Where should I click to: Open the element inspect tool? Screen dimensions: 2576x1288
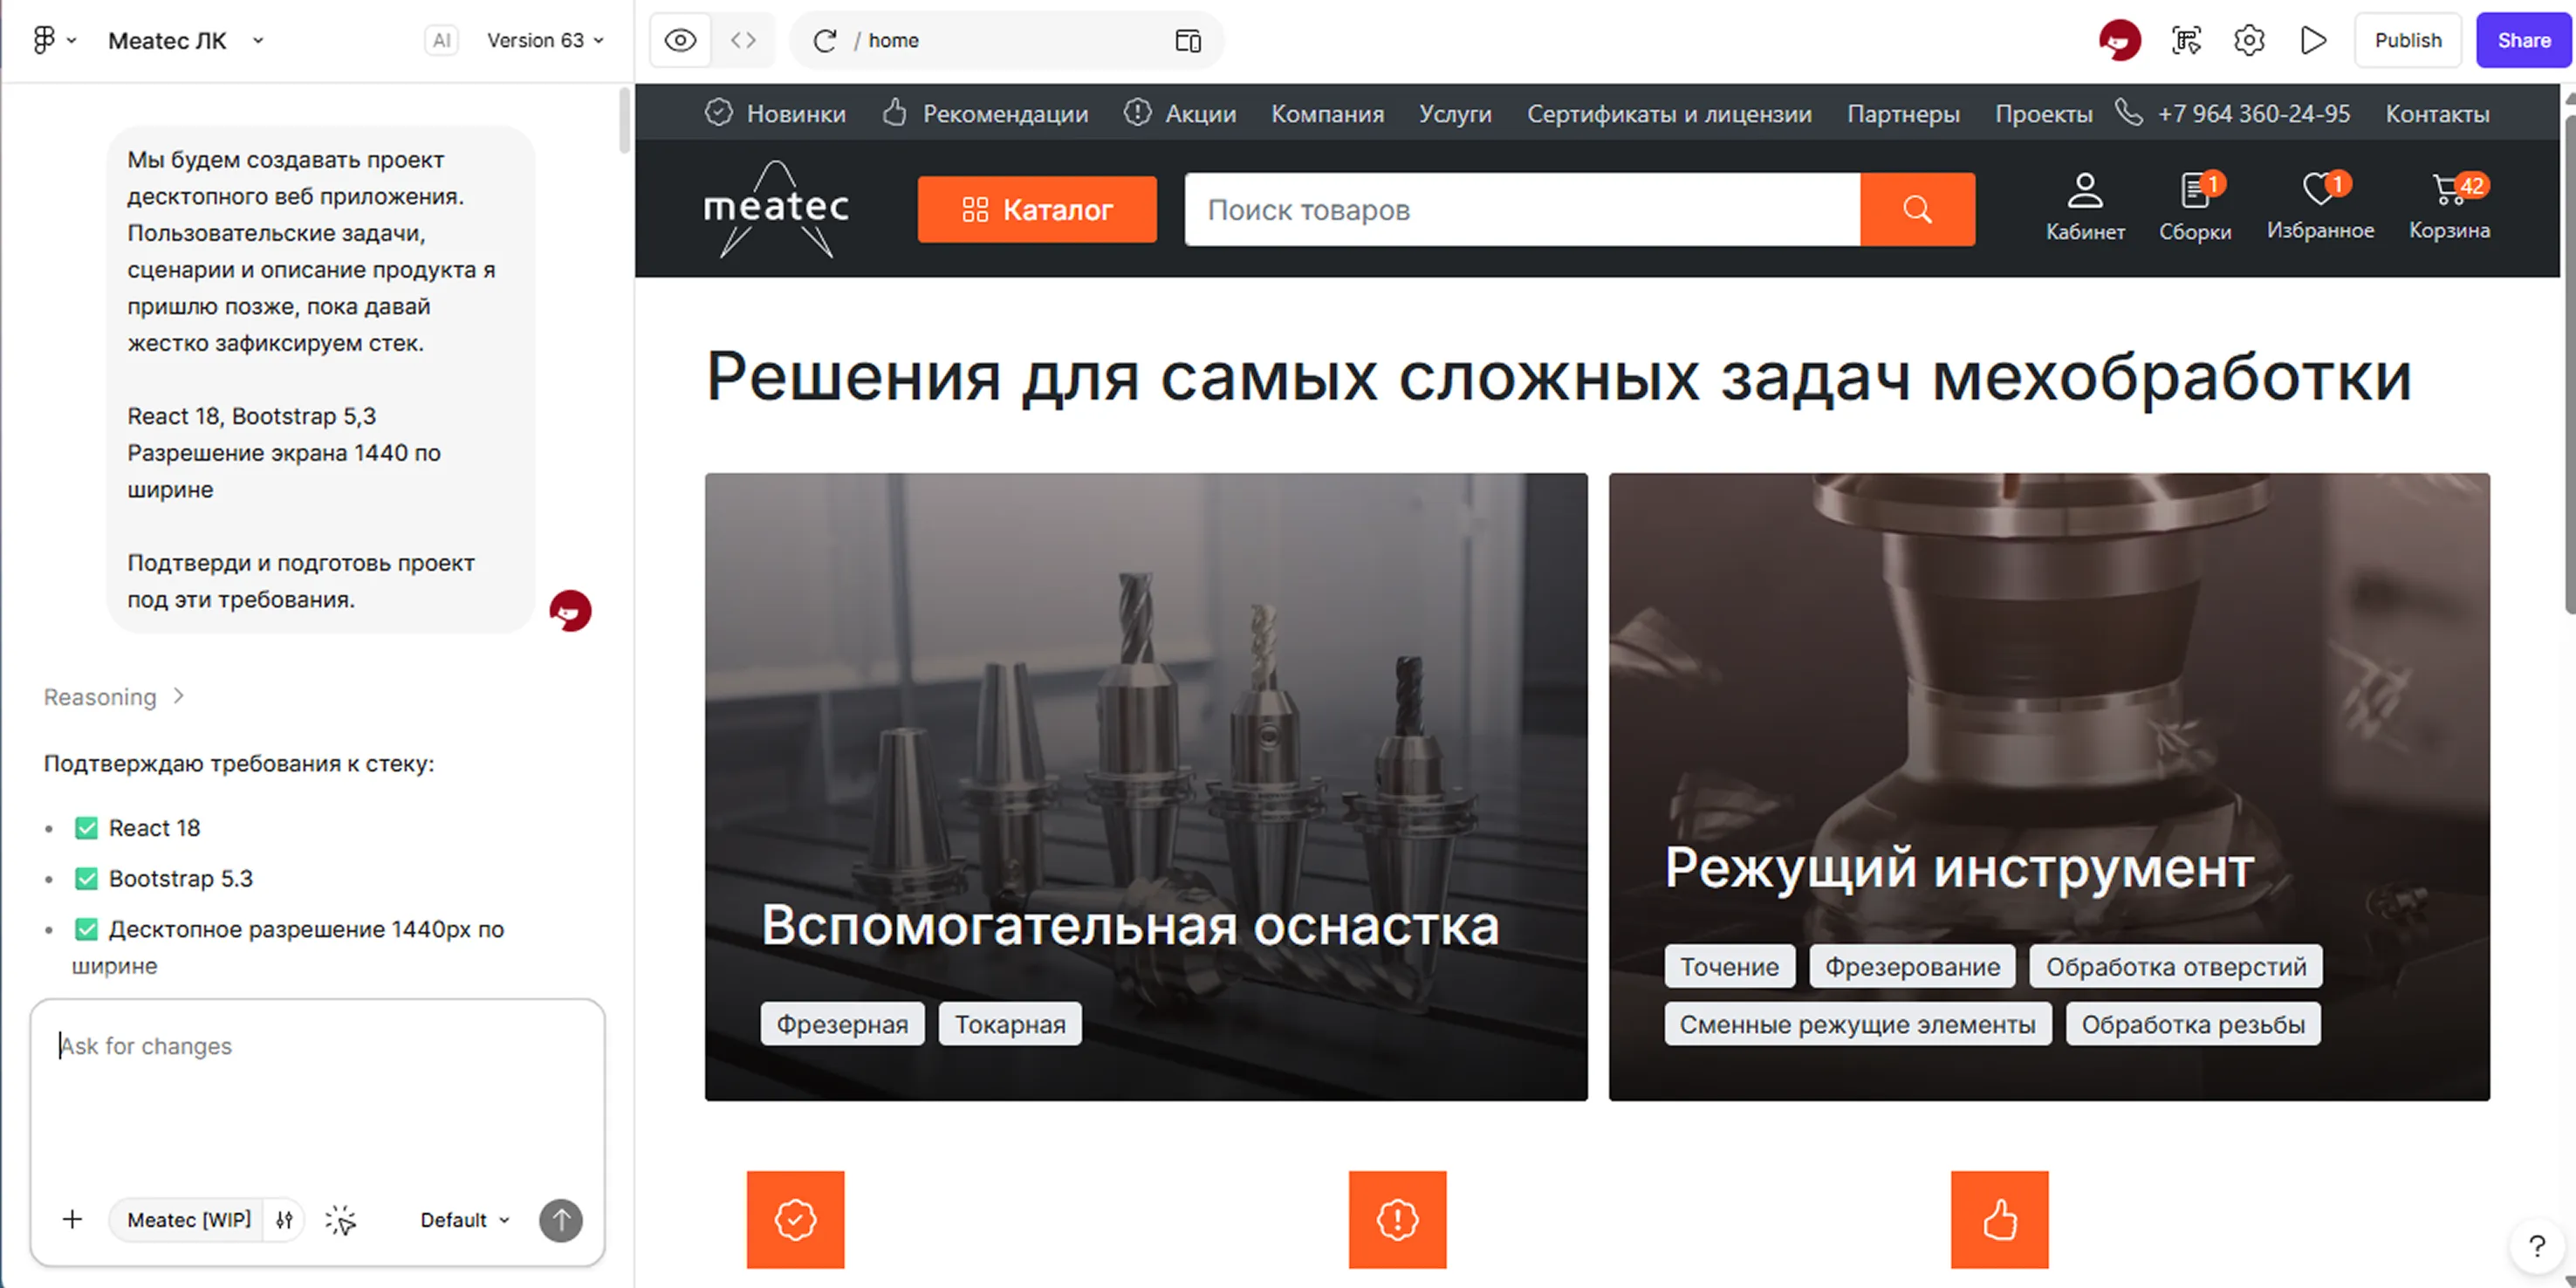[2186, 40]
